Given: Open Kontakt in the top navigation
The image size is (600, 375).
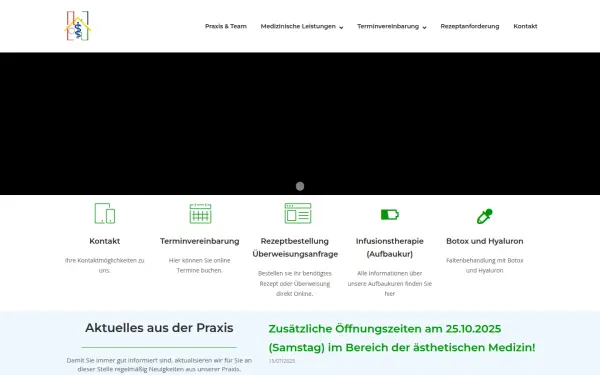Looking at the screenshot, I should (525, 26).
